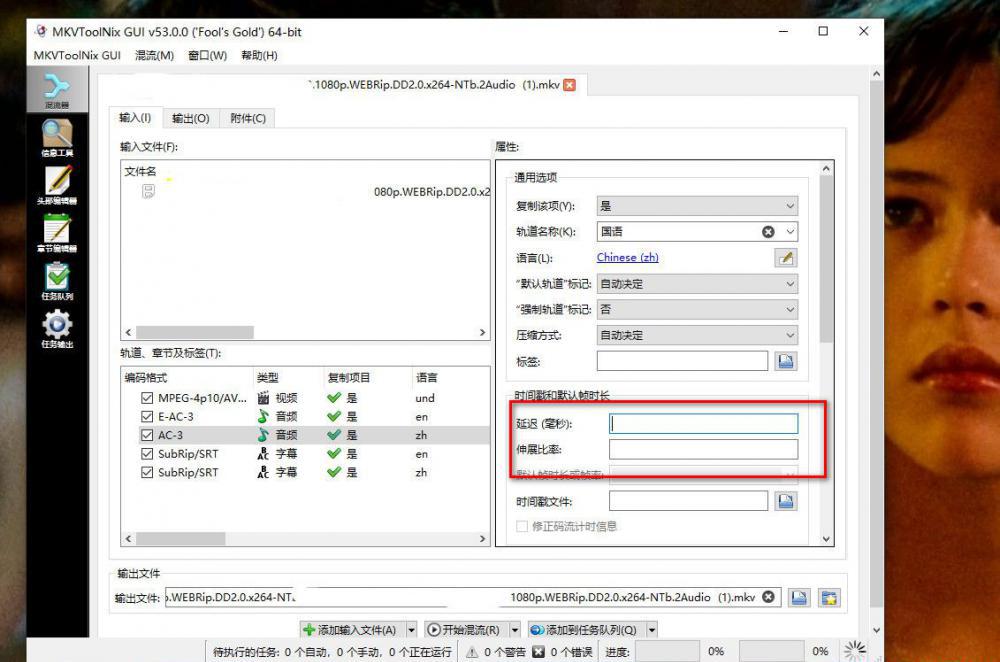The height and width of the screenshot is (662, 1000).
Task: Close the .mkv file tab
Action: point(570,85)
